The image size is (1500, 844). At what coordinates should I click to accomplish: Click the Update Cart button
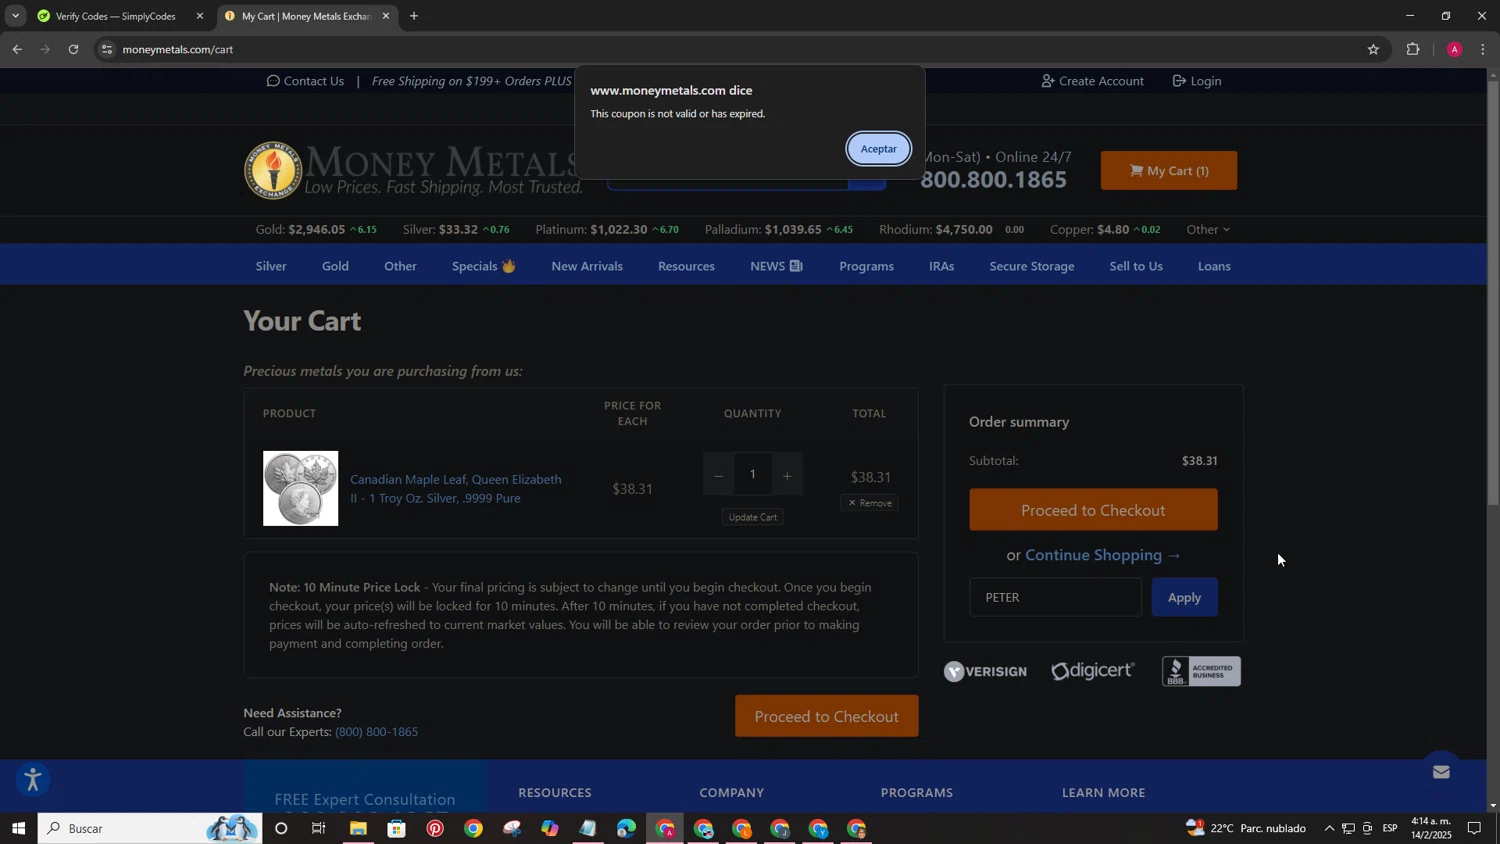pos(753,517)
